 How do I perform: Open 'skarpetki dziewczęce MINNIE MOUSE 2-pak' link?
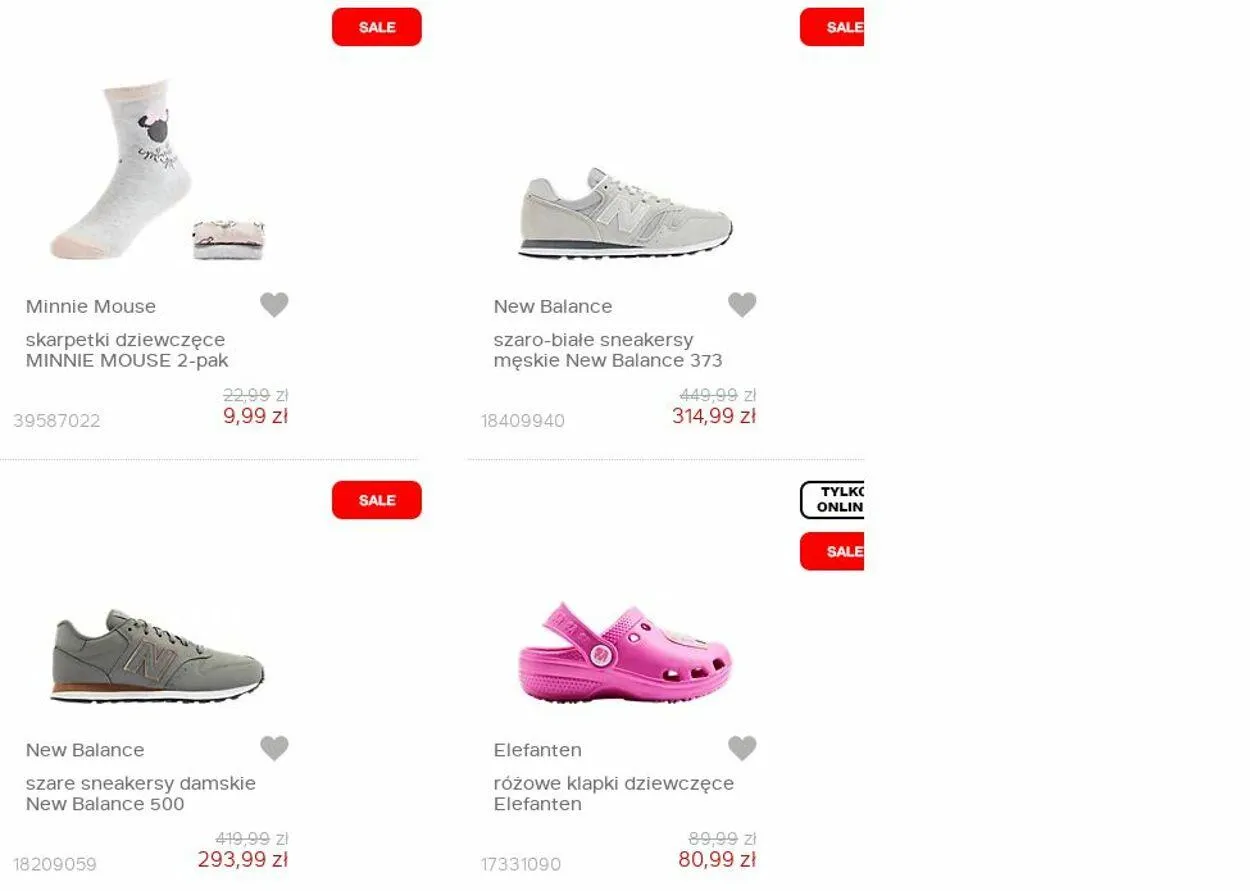pos(127,350)
